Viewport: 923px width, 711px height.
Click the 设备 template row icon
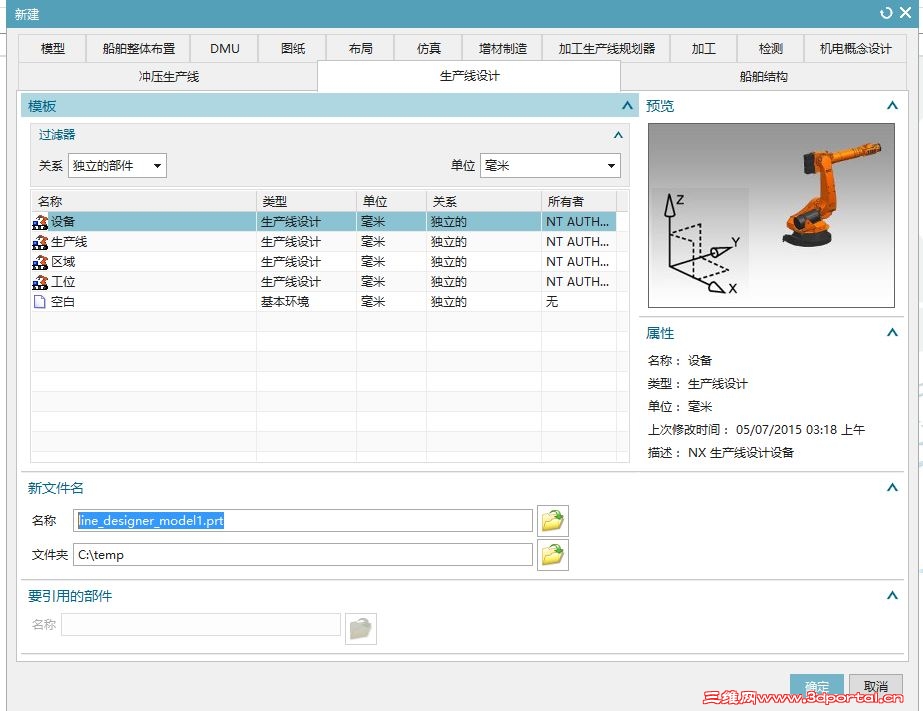click(40, 222)
